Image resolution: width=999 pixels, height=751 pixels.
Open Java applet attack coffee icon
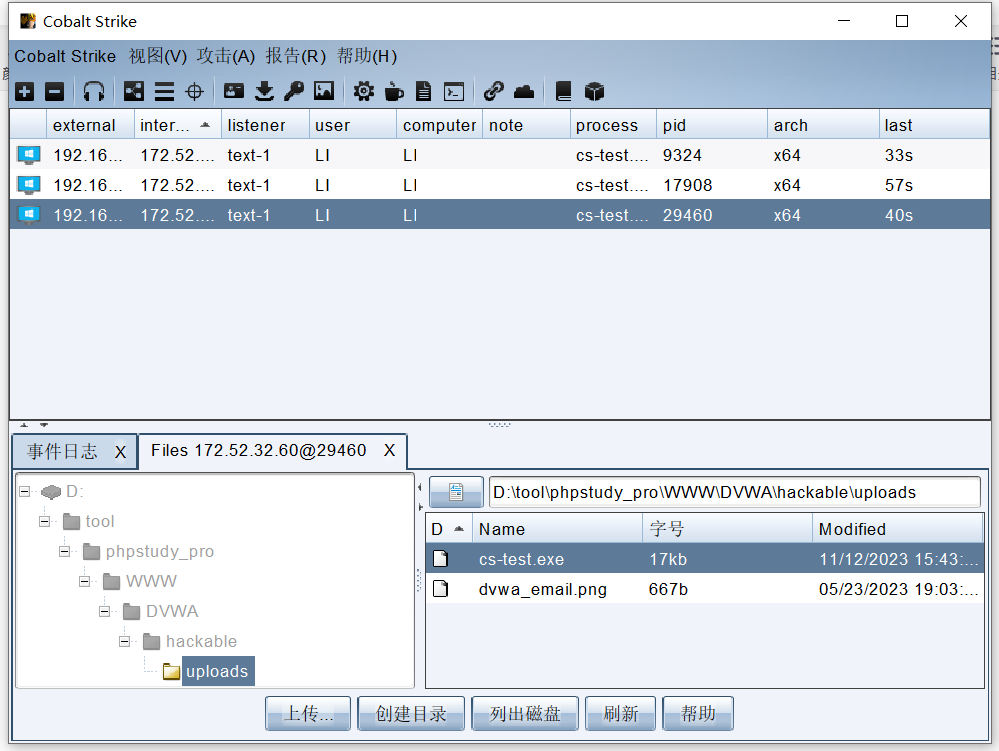[x=394, y=92]
